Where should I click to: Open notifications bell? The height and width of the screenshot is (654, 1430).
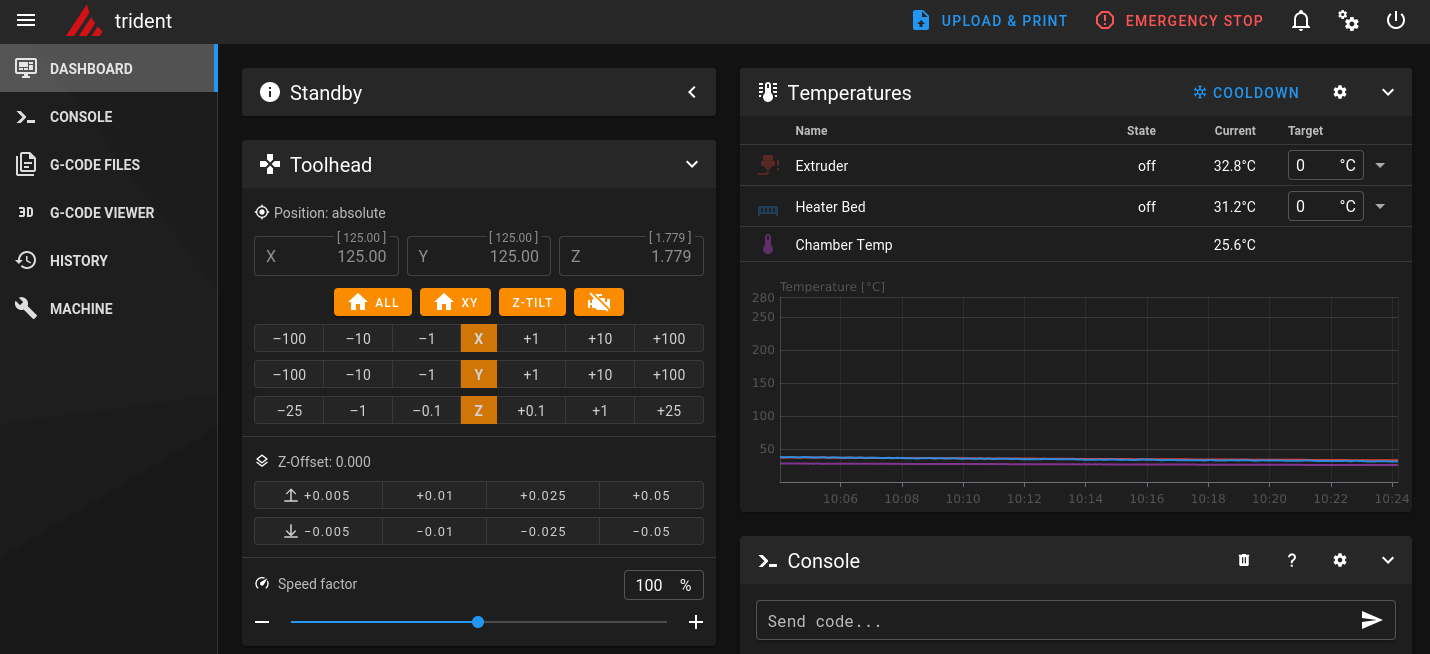click(x=1300, y=21)
